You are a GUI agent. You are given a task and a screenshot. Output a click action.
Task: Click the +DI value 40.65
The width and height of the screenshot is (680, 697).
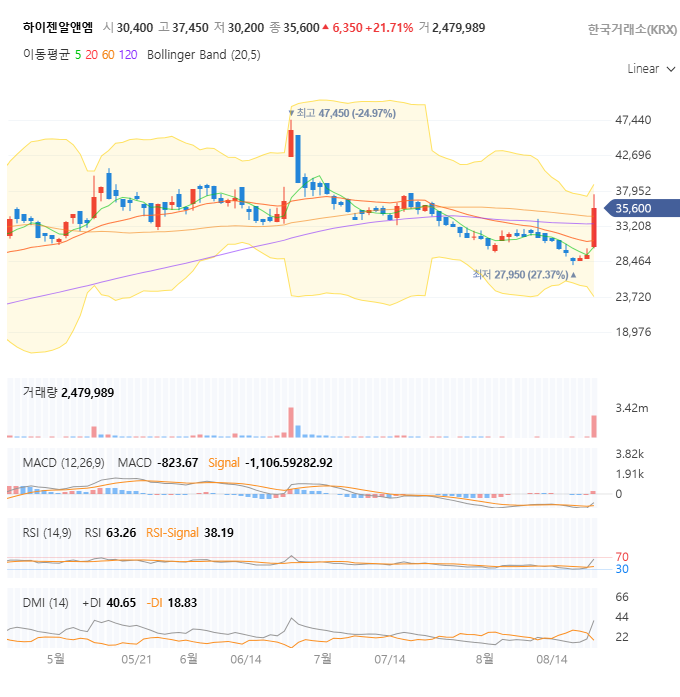121,603
